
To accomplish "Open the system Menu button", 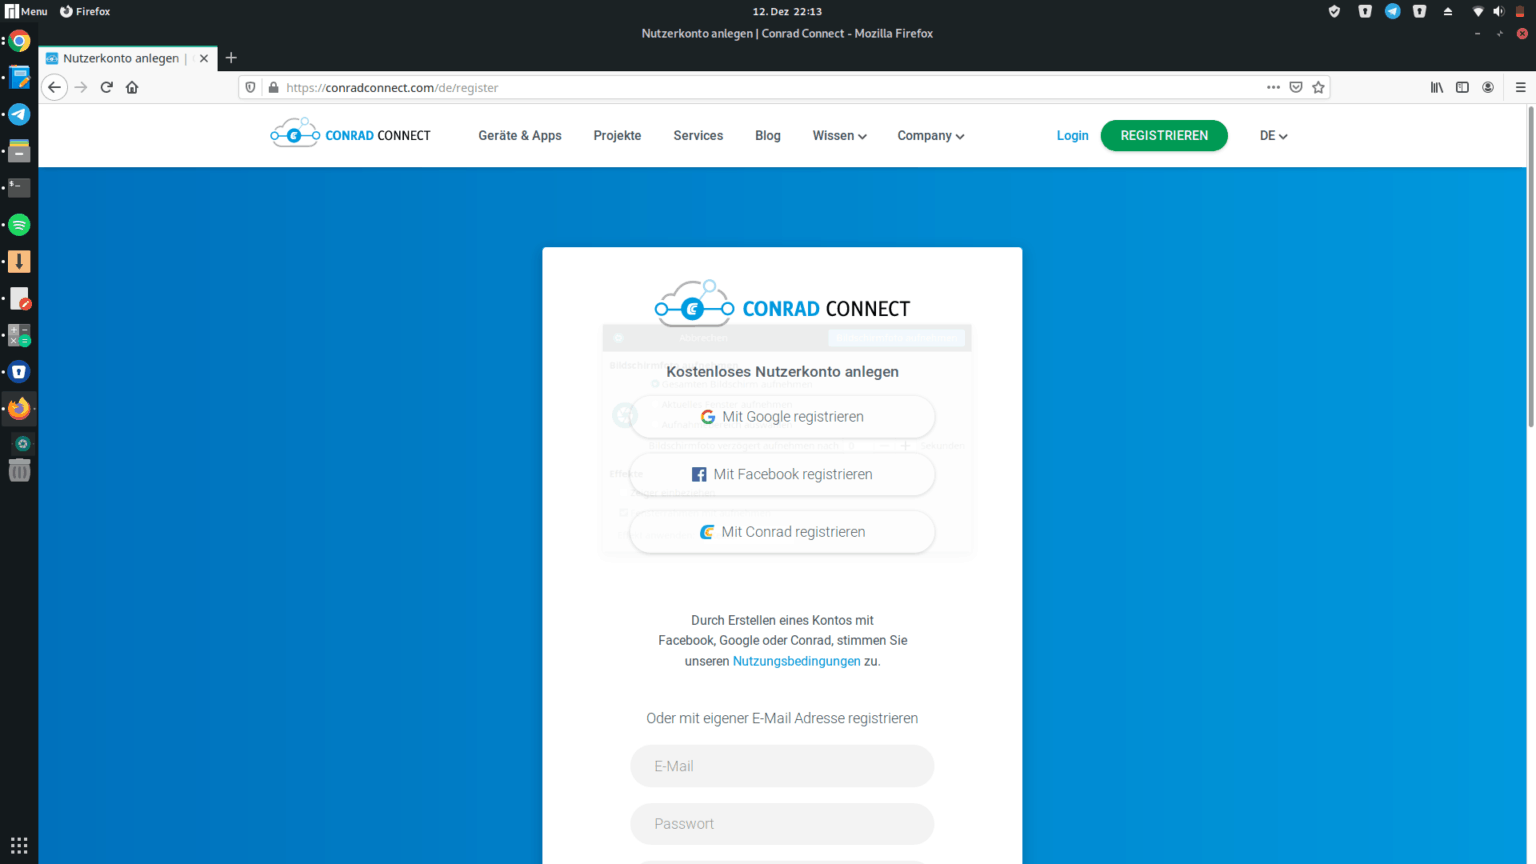I will (x=27, y=11).
